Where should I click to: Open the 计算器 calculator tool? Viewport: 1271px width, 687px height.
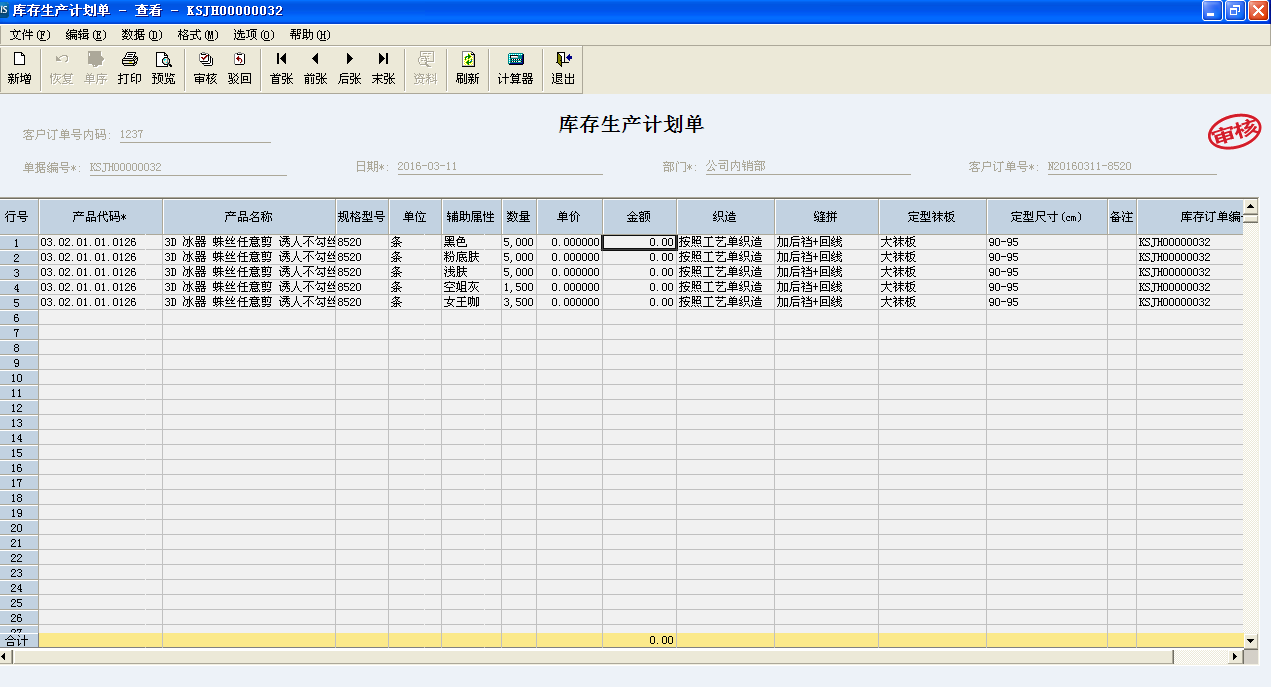click(516, 69)
